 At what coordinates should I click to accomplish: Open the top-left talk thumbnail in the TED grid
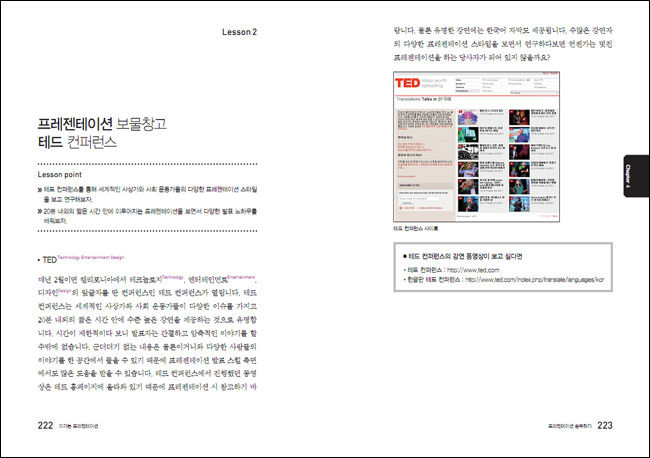[469, 115]
